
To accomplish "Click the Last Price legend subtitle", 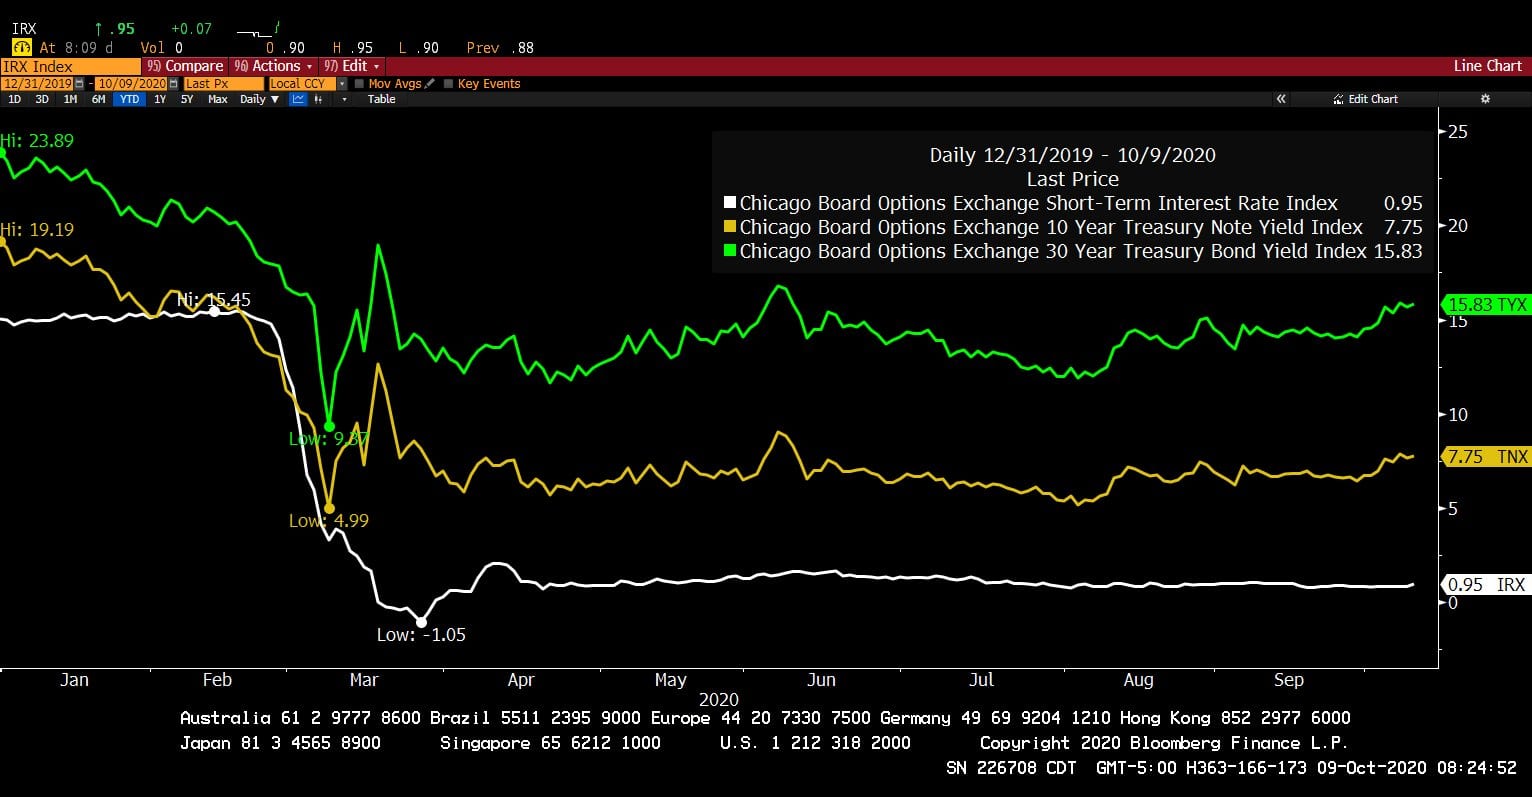I will (1072, 179).
